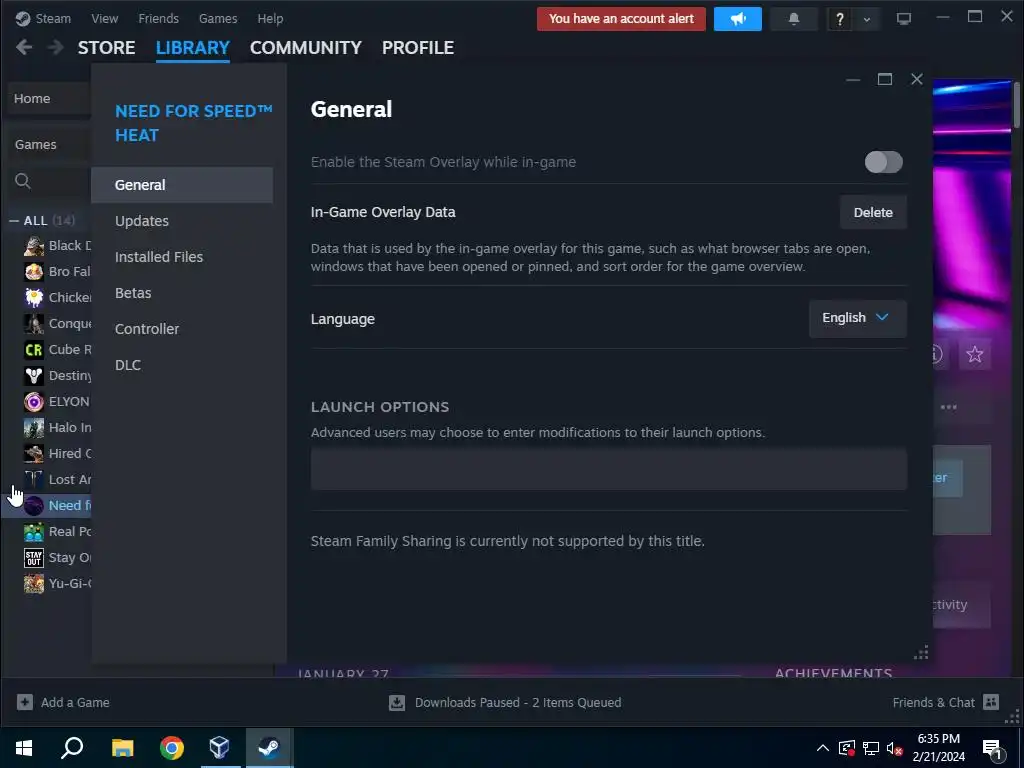The height and width of the screenshot is (768, 1024).
Task: Open Windows Start menu
Action: point(24,747)
